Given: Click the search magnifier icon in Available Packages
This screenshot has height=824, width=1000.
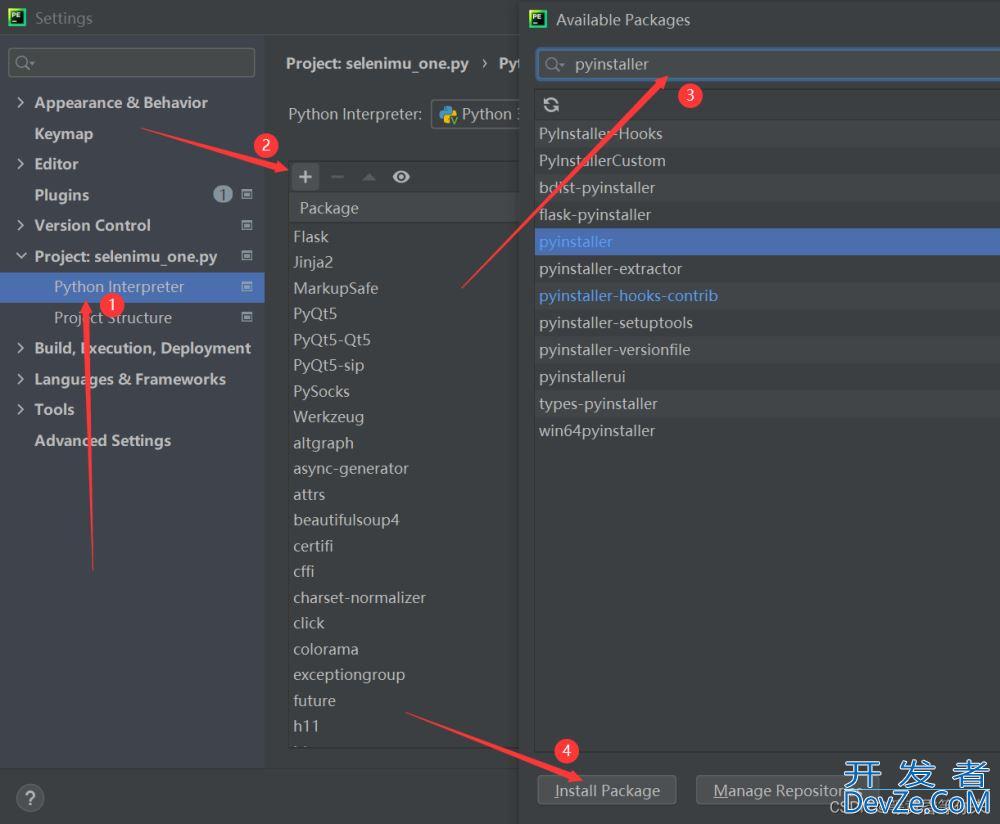Looking at the screenshot, I should coord(554,64).
